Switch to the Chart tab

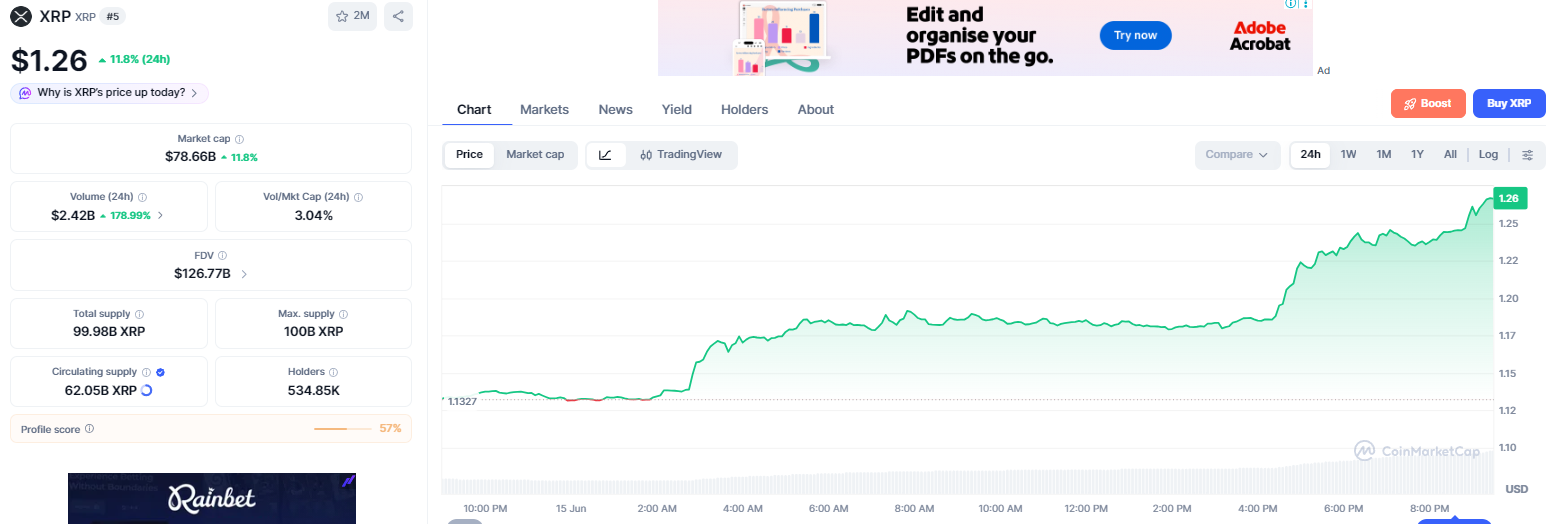point(474,109)
